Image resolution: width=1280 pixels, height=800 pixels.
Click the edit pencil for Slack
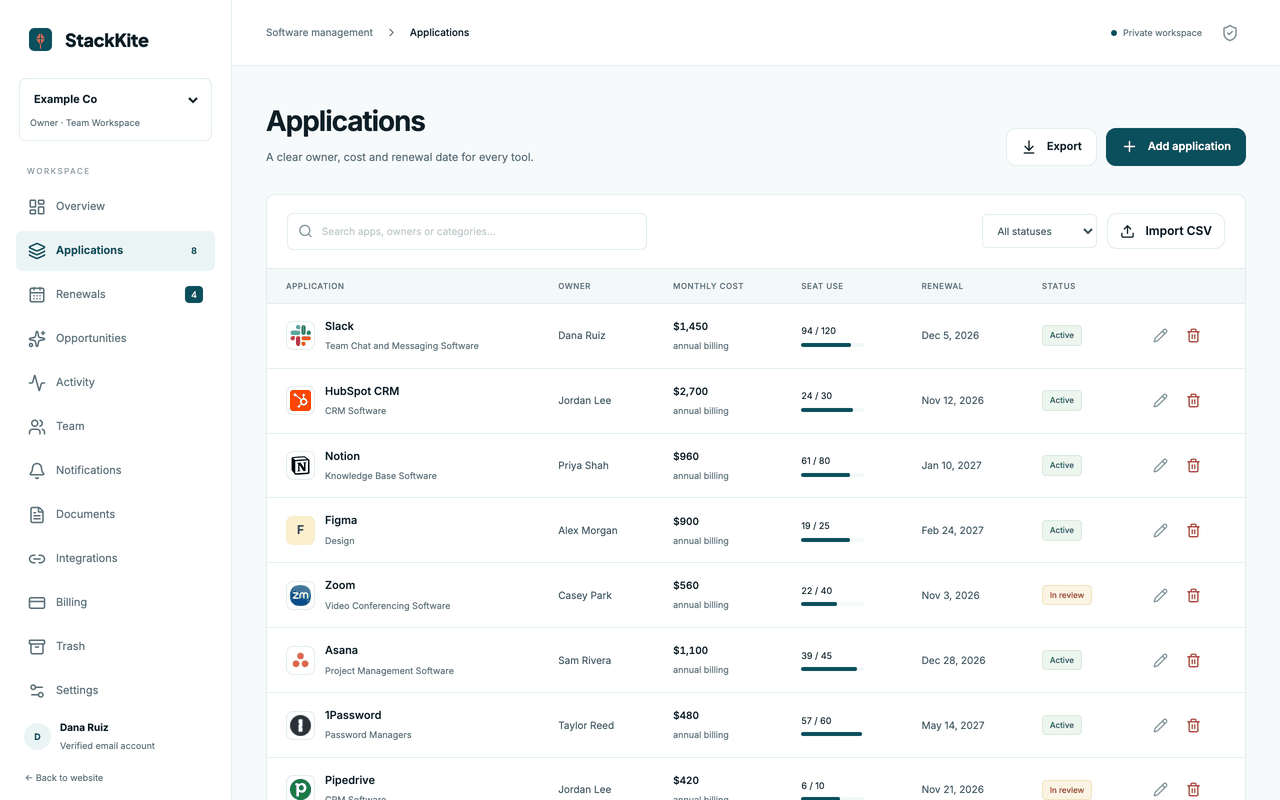click(1160, 336)
